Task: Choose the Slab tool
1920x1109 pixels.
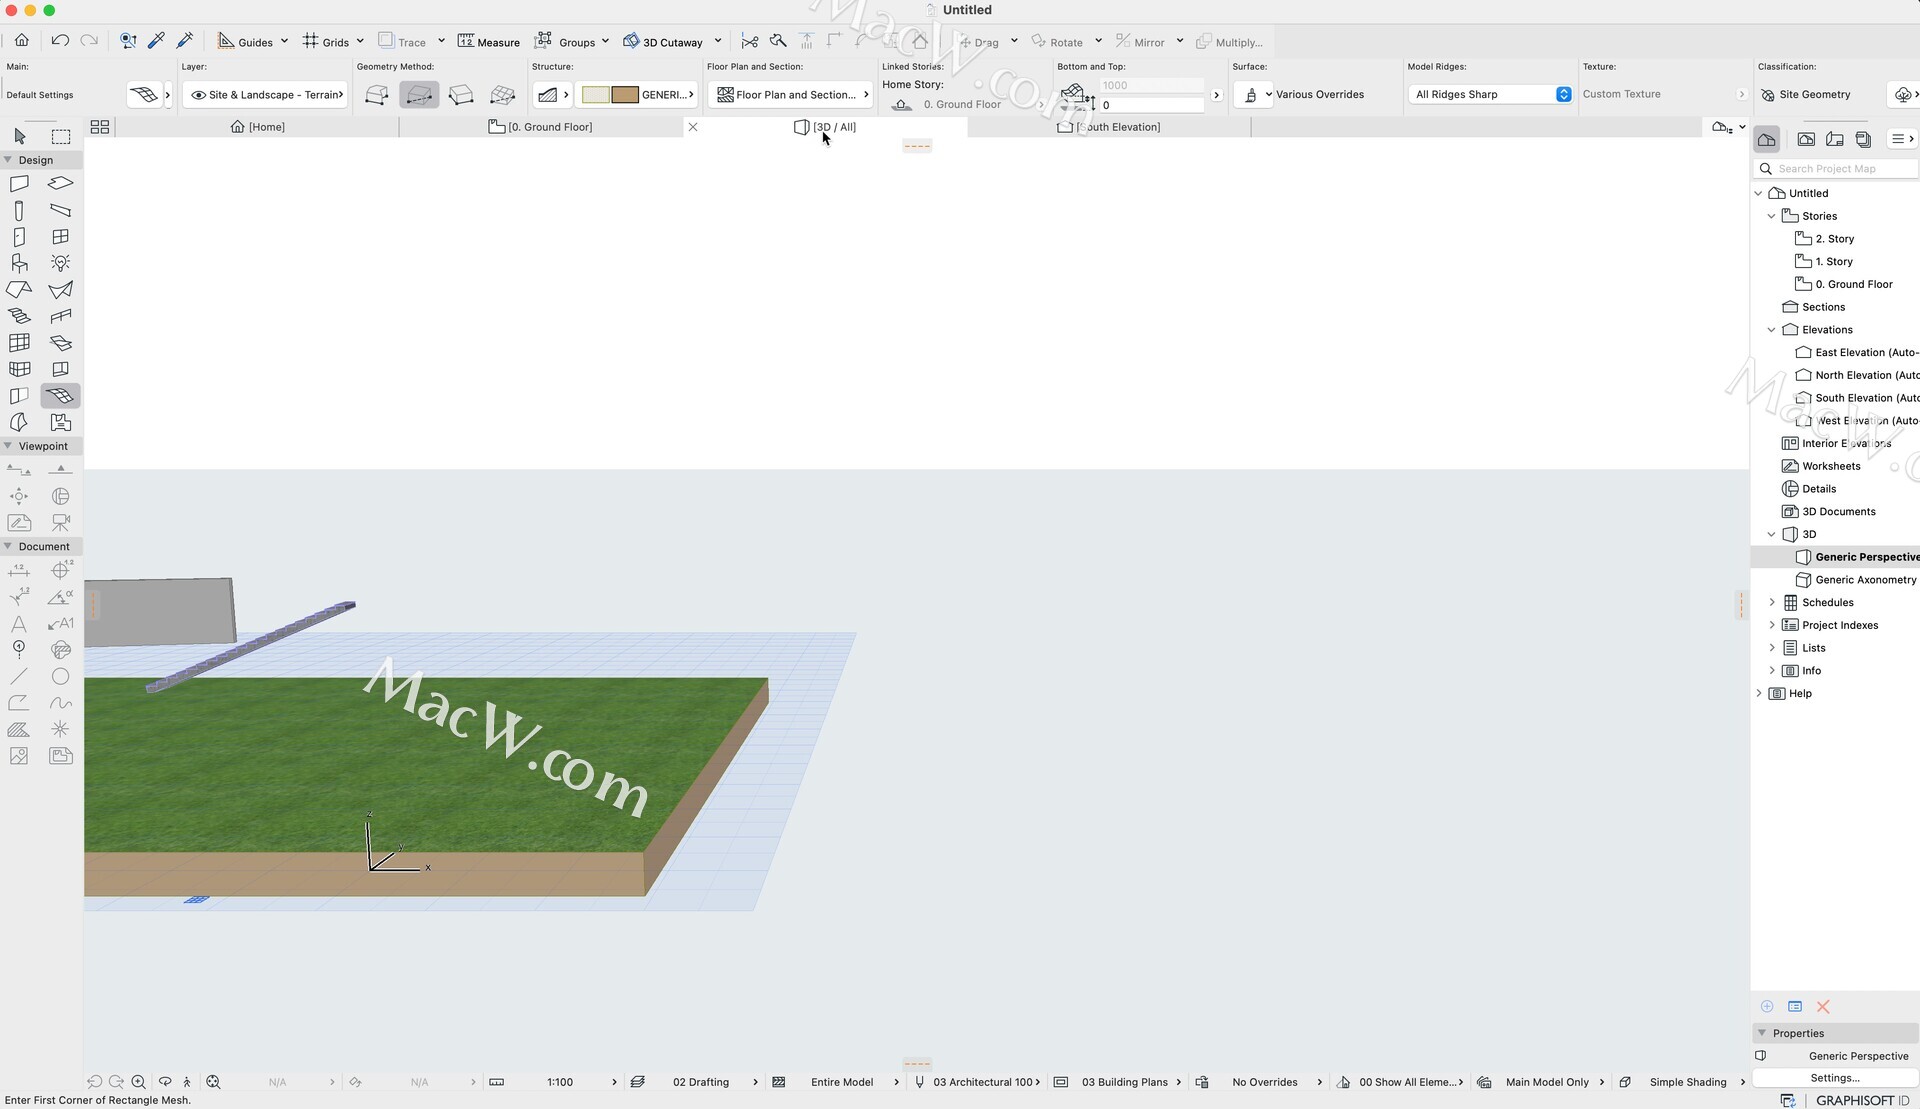Action: coord(61,184)
